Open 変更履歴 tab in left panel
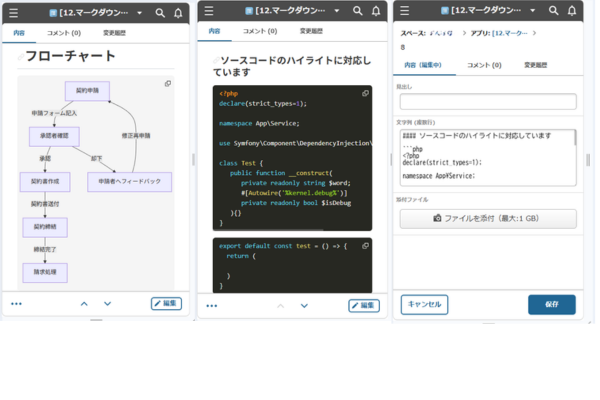The image size is (600, 400). pyautogui.click(x=114, y=33)
